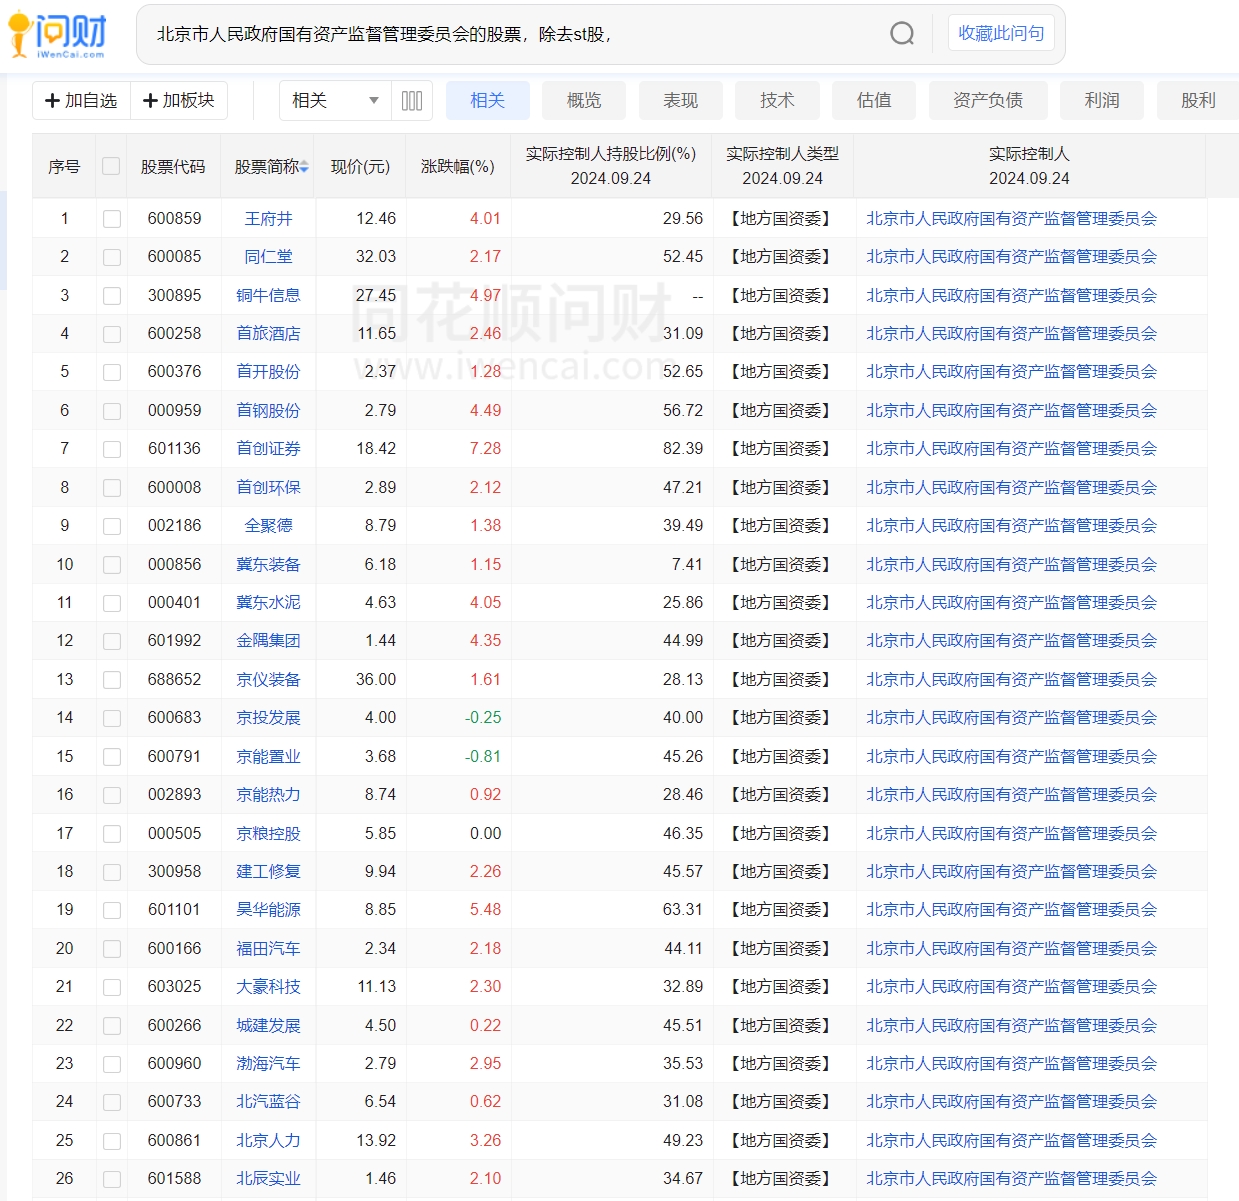The image size is (1239, 1201).
Task: Open the column layout settings icon
Action: click(x=412, y=101)
